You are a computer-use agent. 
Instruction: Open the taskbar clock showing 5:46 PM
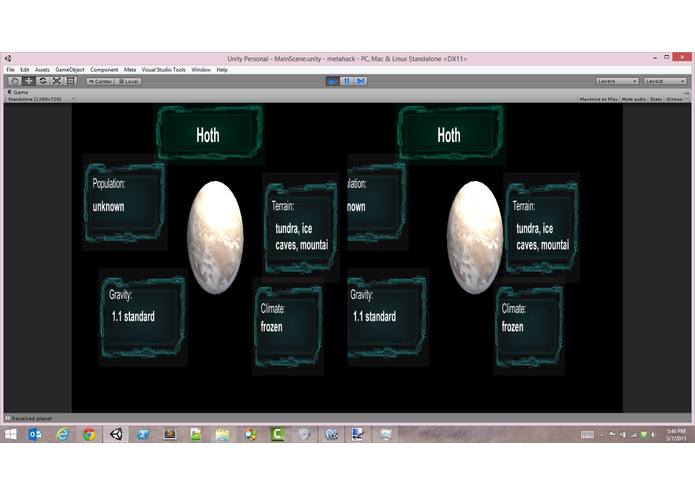tap(676, 434)
